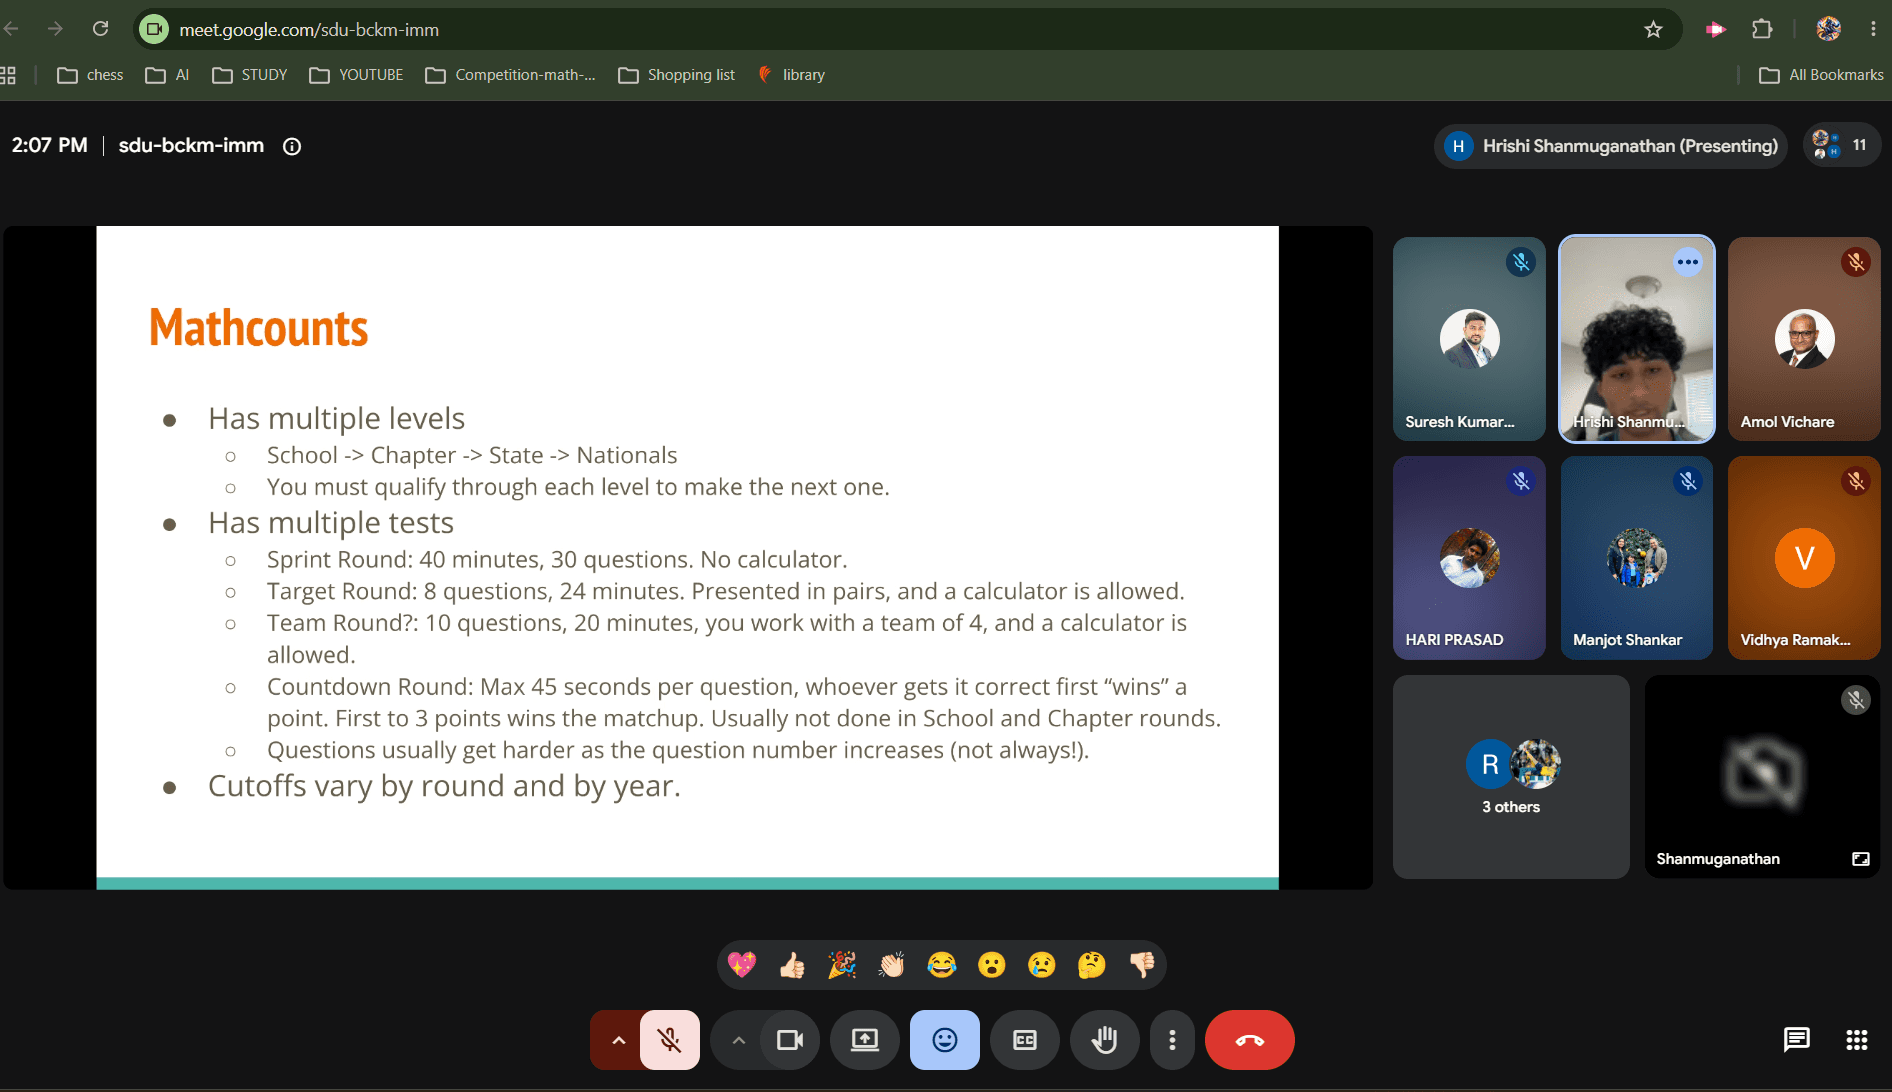Open picture-in-picture icon on Shanmuganathan tile
The width and height of the screenshot is (1892, 1092).
[1861, 859]
